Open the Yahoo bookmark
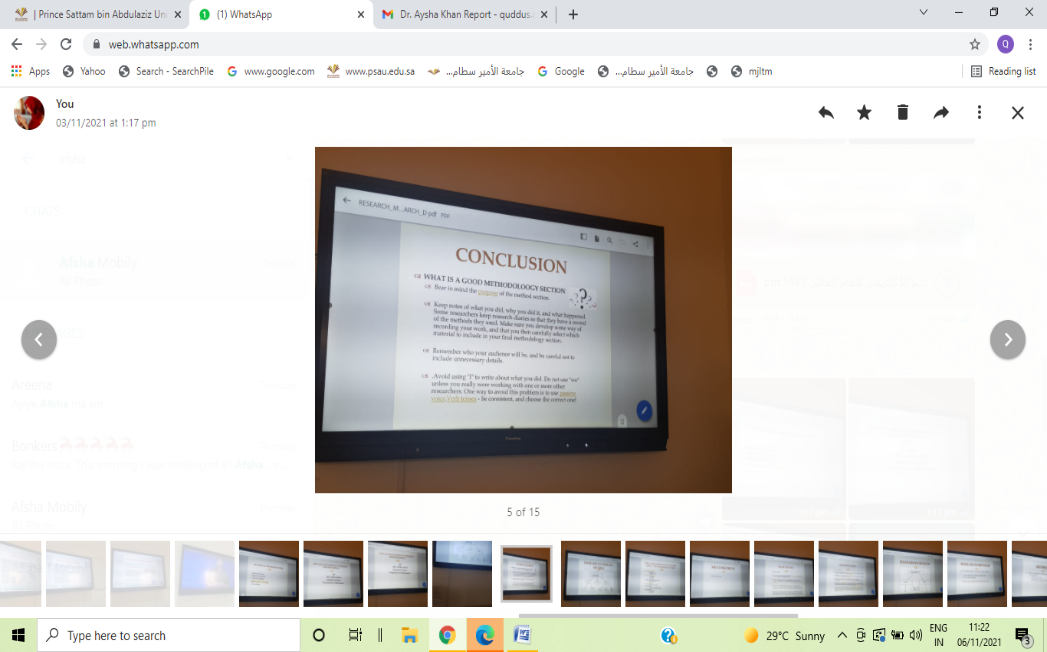The width and height of the screenshot is (1047, 652). tap(84, 71)
